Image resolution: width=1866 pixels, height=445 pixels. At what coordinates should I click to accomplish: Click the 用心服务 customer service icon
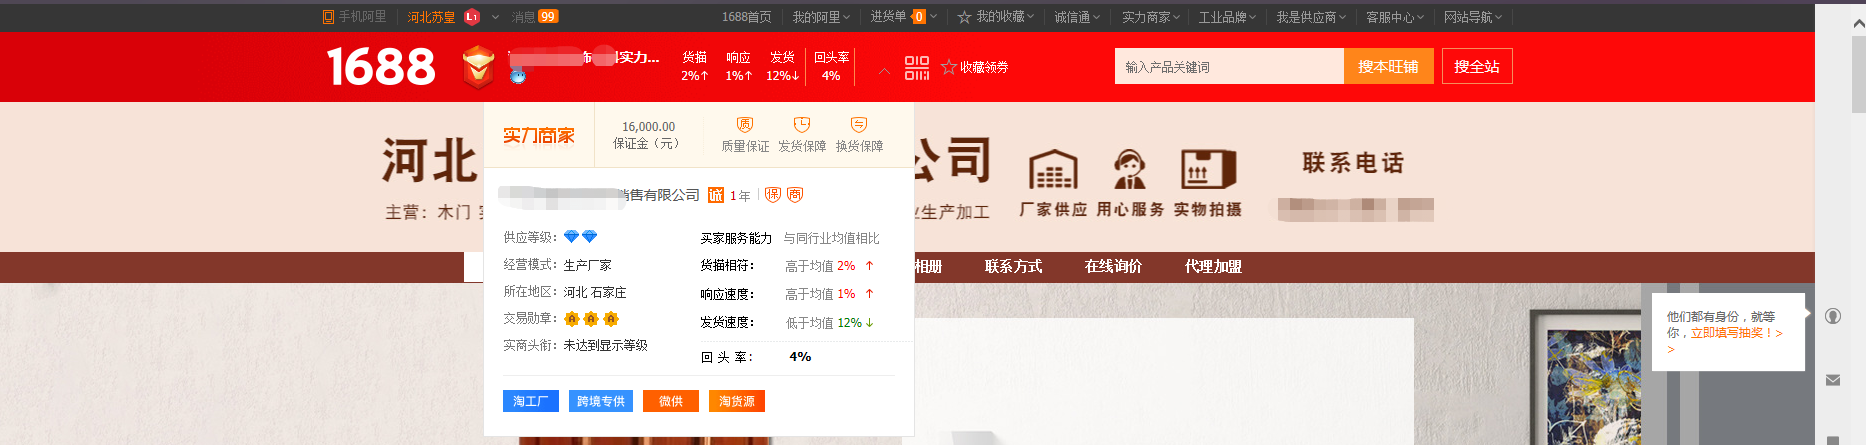[1130, 170]
